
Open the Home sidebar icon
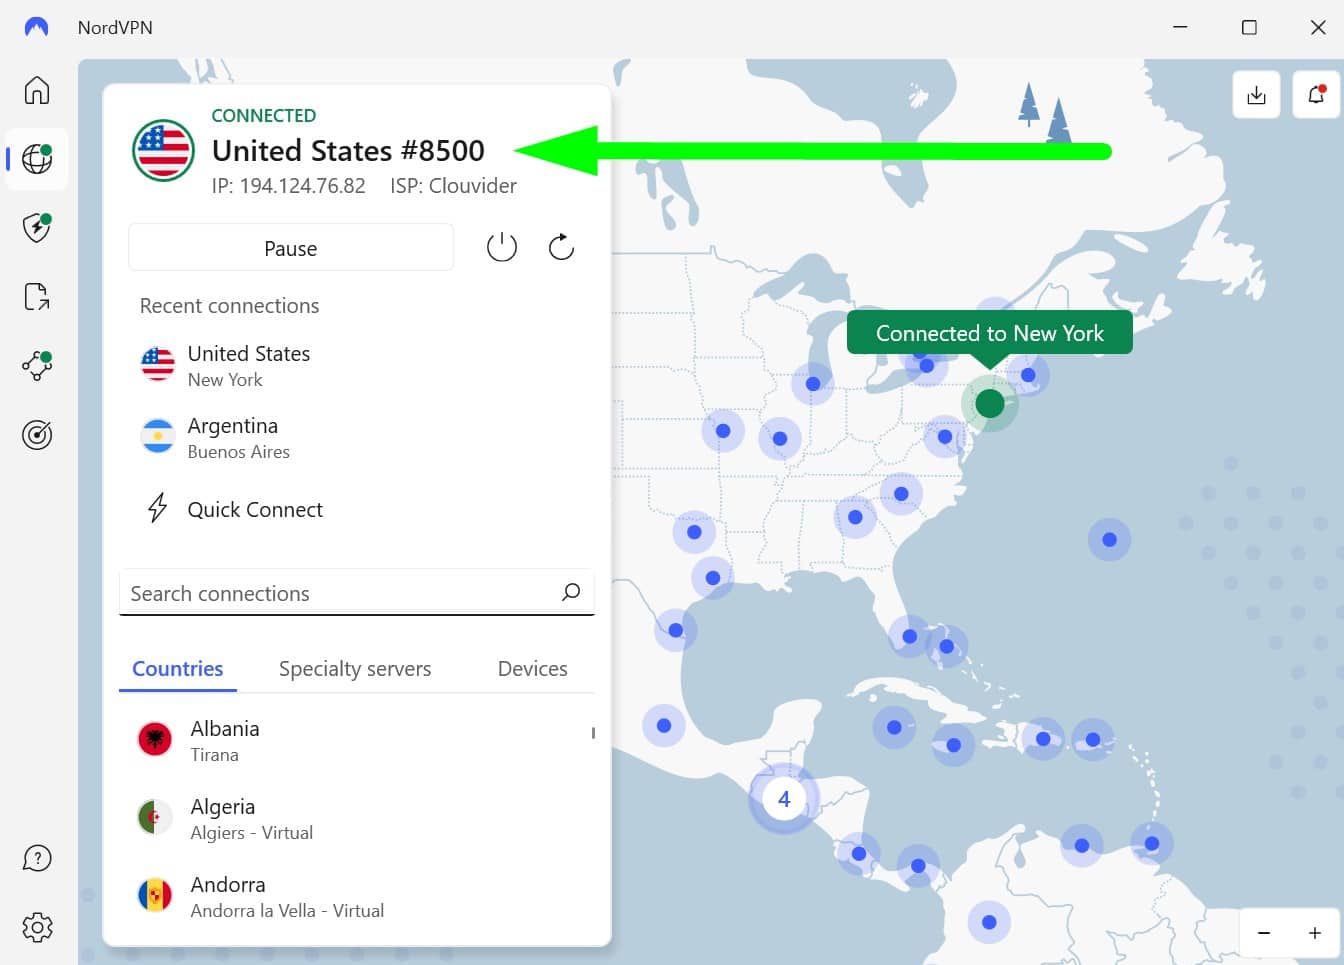click(37, 90)
